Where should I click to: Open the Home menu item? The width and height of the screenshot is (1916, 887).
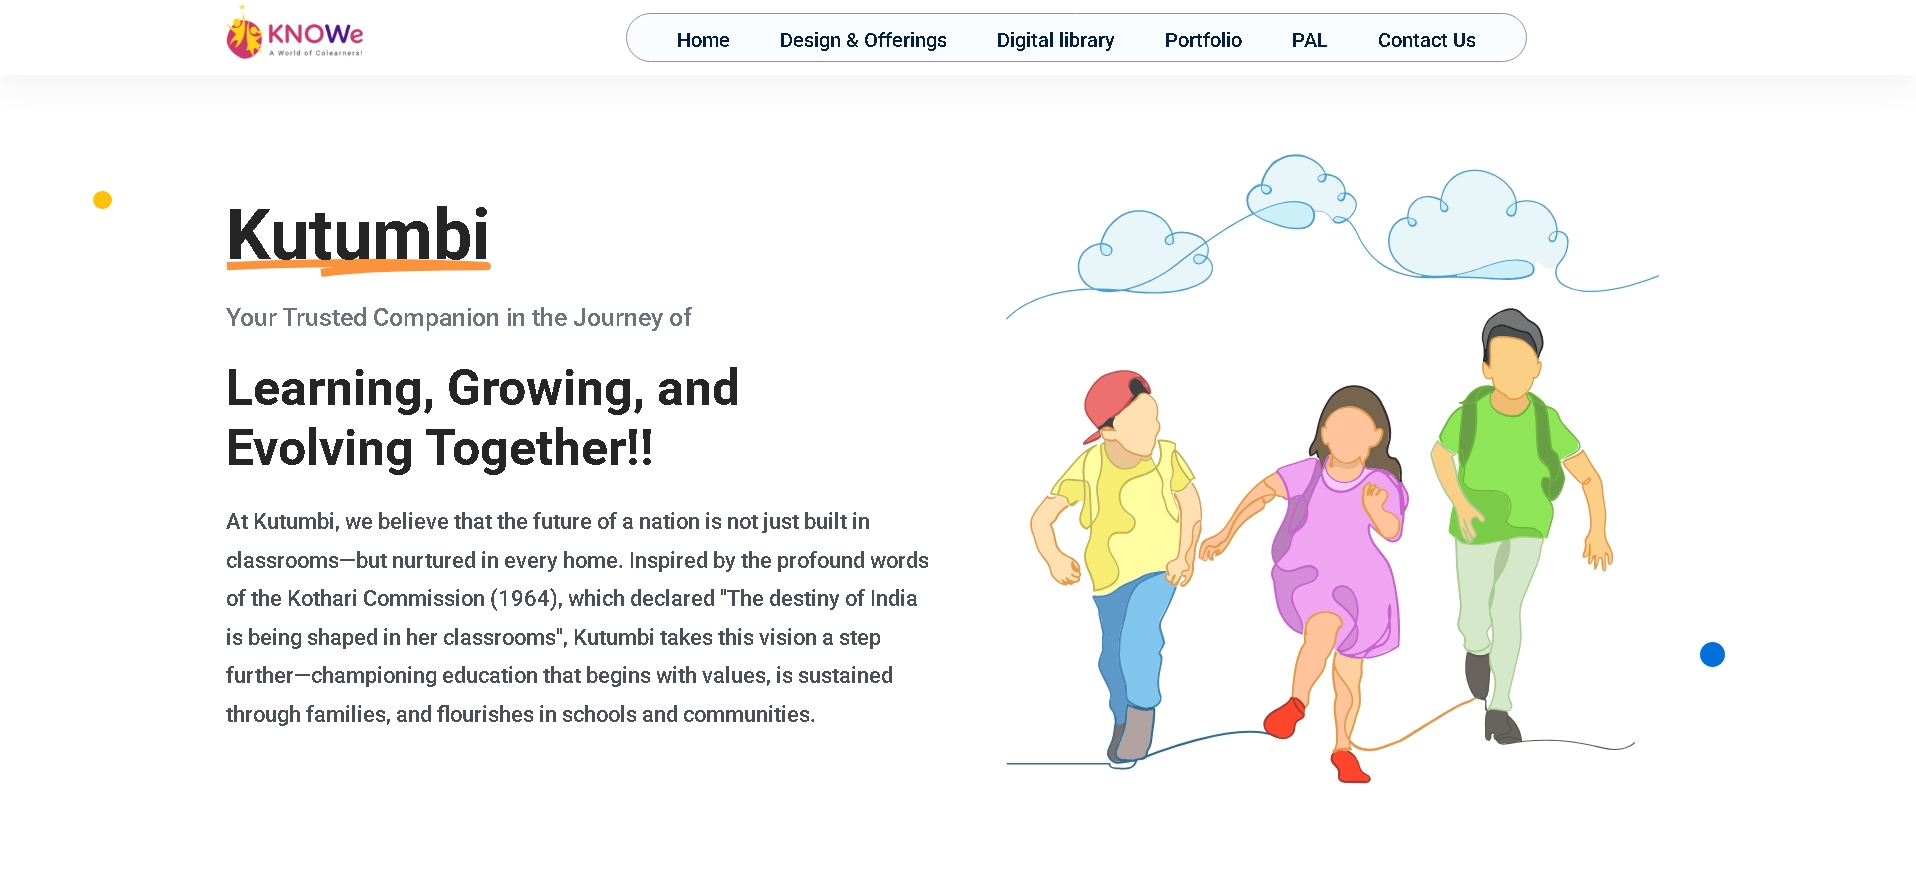pyautogui.click(x=702, y=40)
